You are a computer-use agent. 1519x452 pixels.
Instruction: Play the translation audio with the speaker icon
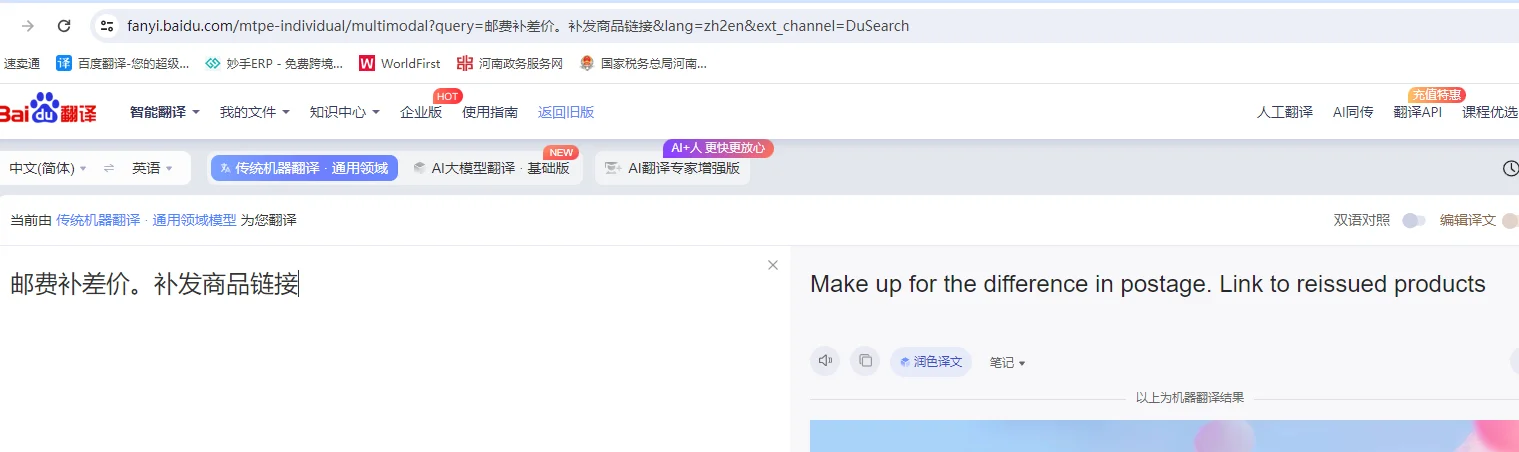coord(825,361)
